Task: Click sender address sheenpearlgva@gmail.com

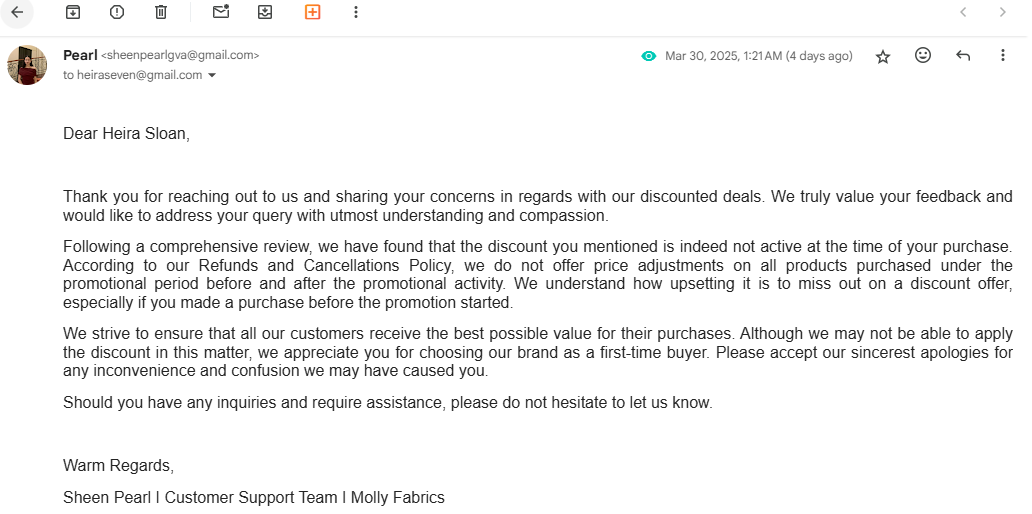Action: click(x=180, y=56)
